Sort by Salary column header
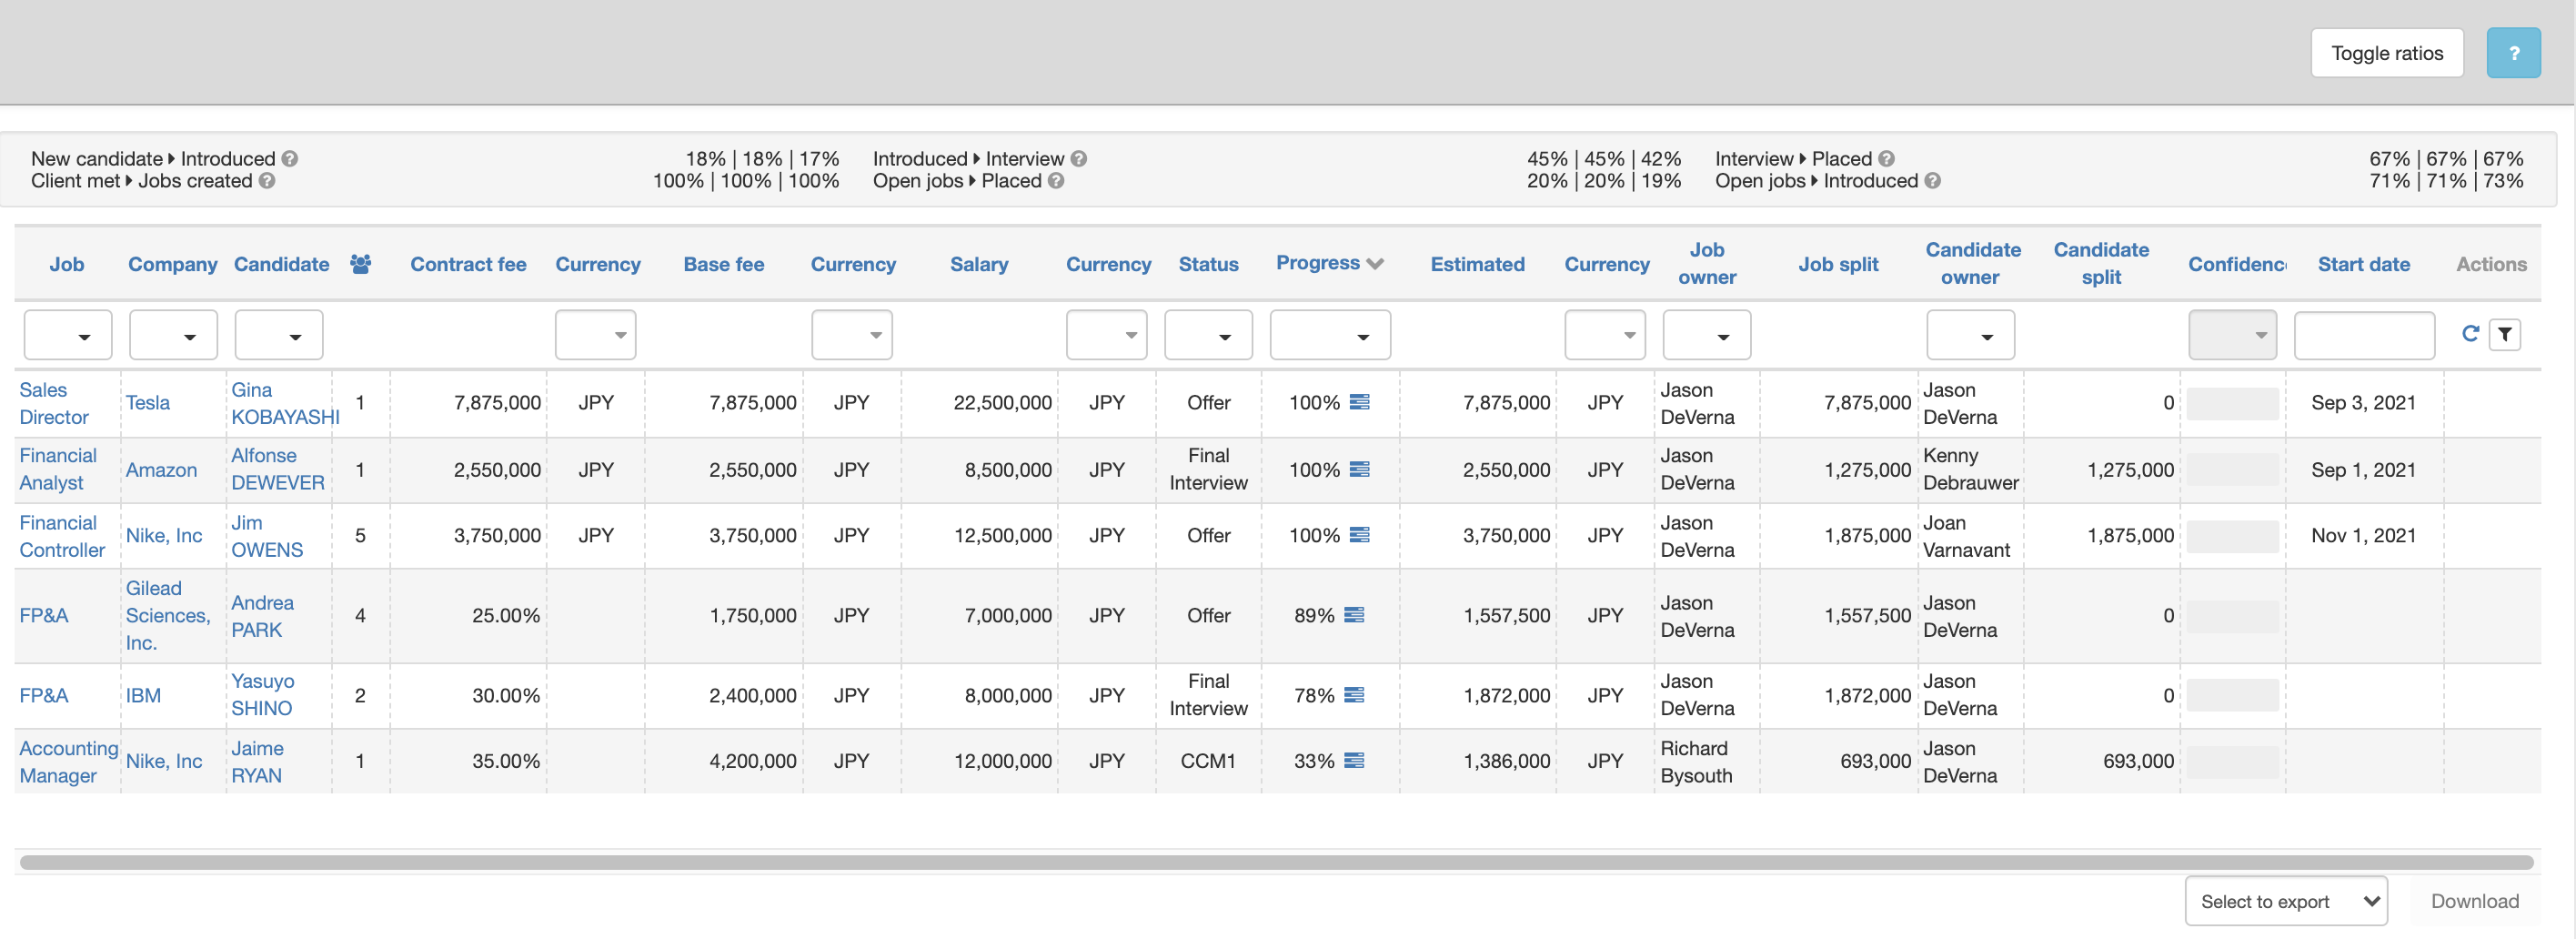This screenshot has height=939, width=2576. click(979, 264)
